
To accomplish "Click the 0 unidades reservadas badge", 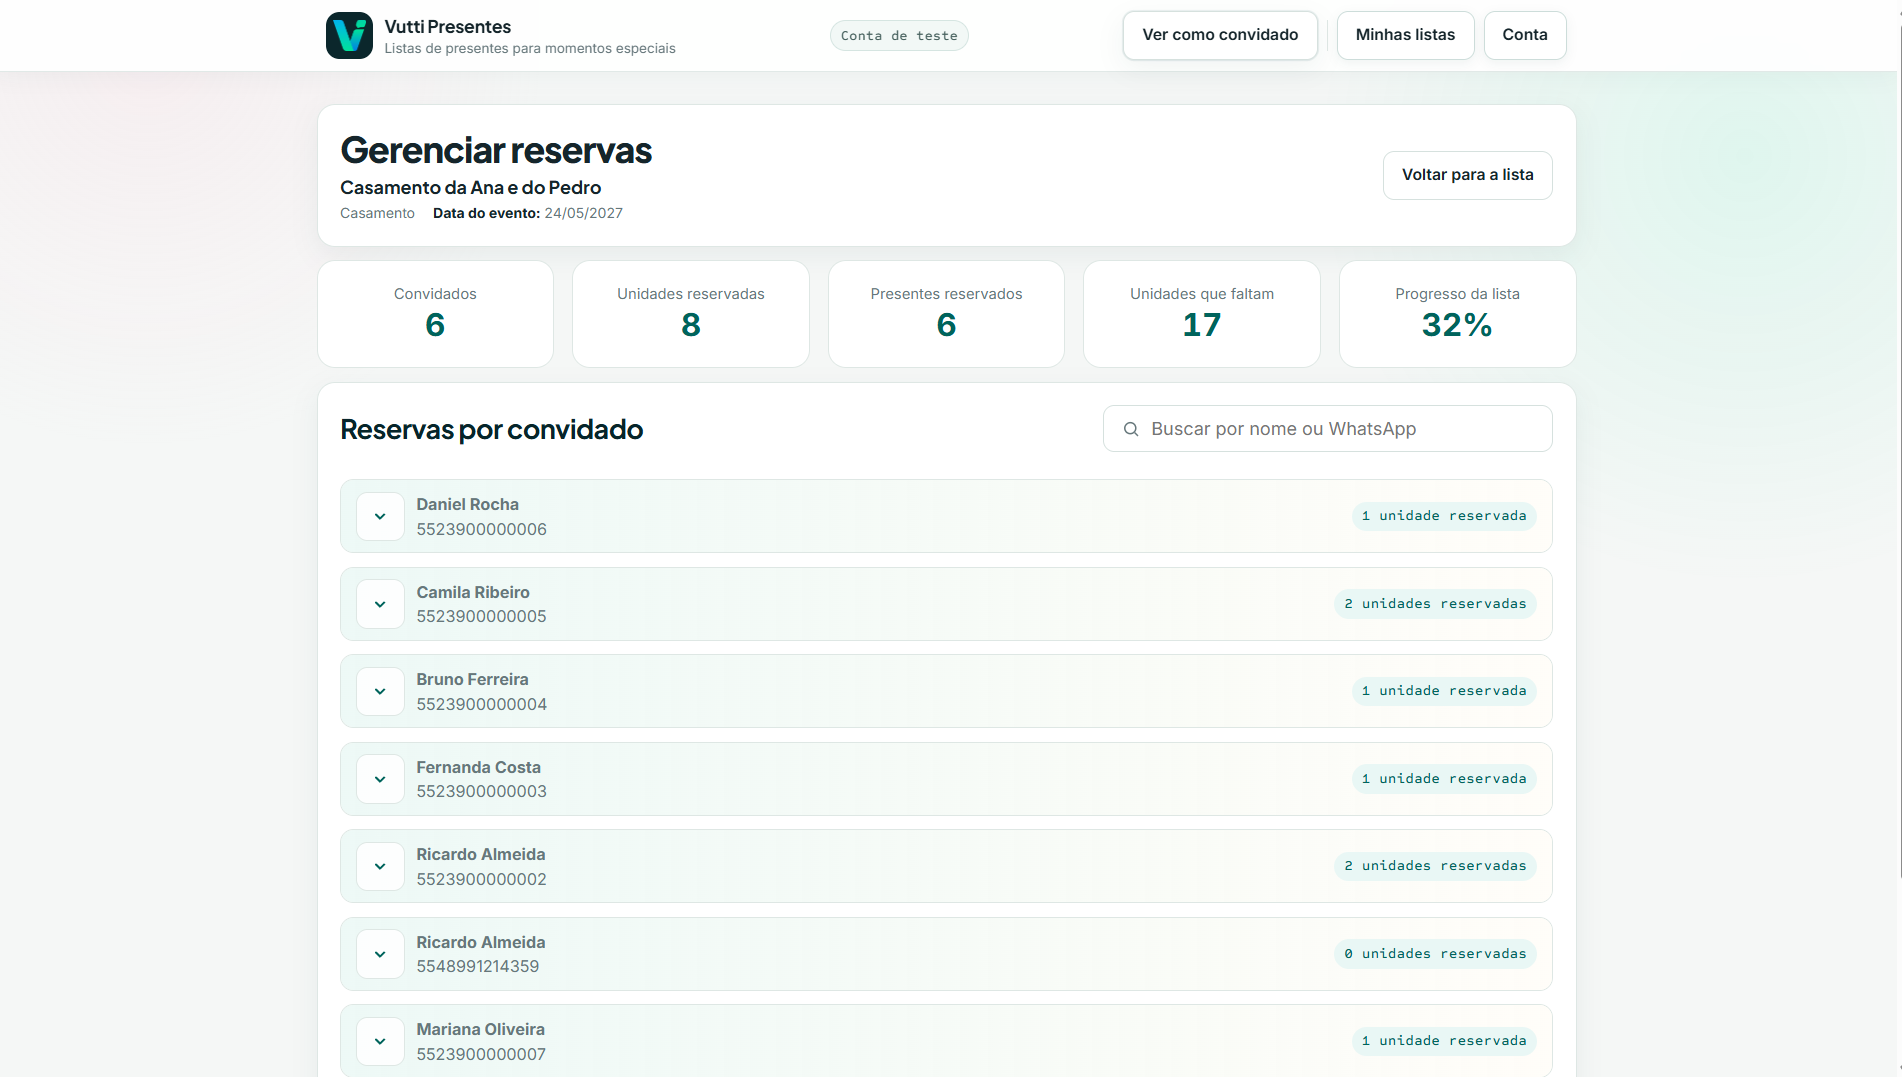I will click(1434, 954).
